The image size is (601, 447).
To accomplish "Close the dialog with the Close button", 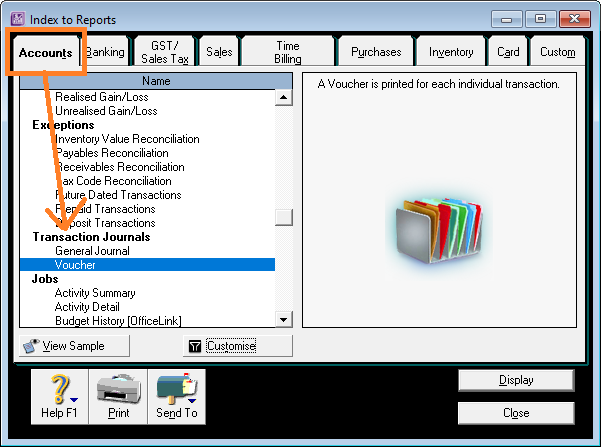I will coord(516,413).
